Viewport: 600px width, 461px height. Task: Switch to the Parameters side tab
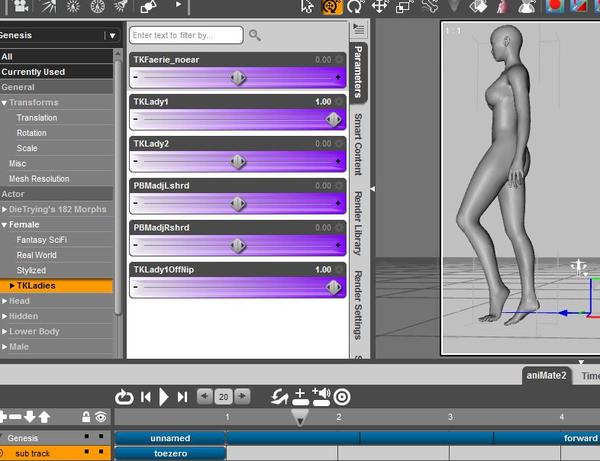point(358,72)
